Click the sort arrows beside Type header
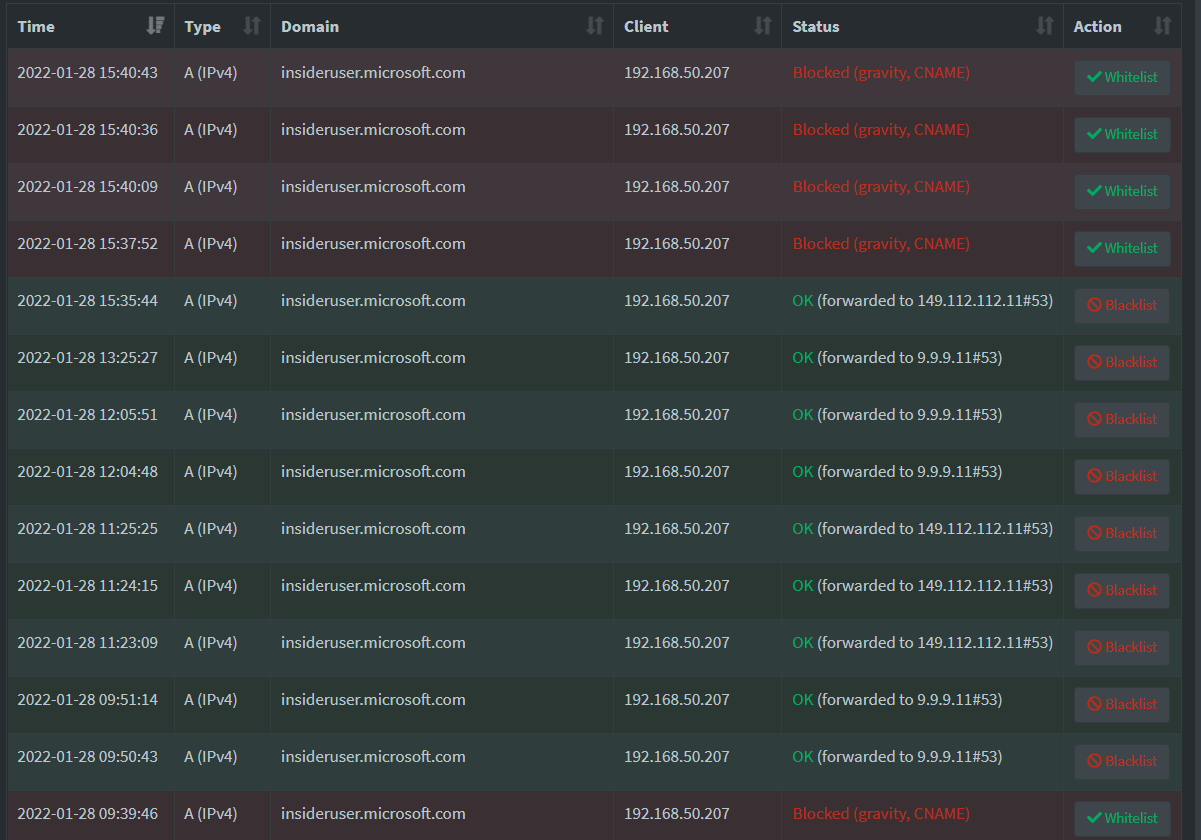This screenshot has height=840, width=1201. point(252,27)
